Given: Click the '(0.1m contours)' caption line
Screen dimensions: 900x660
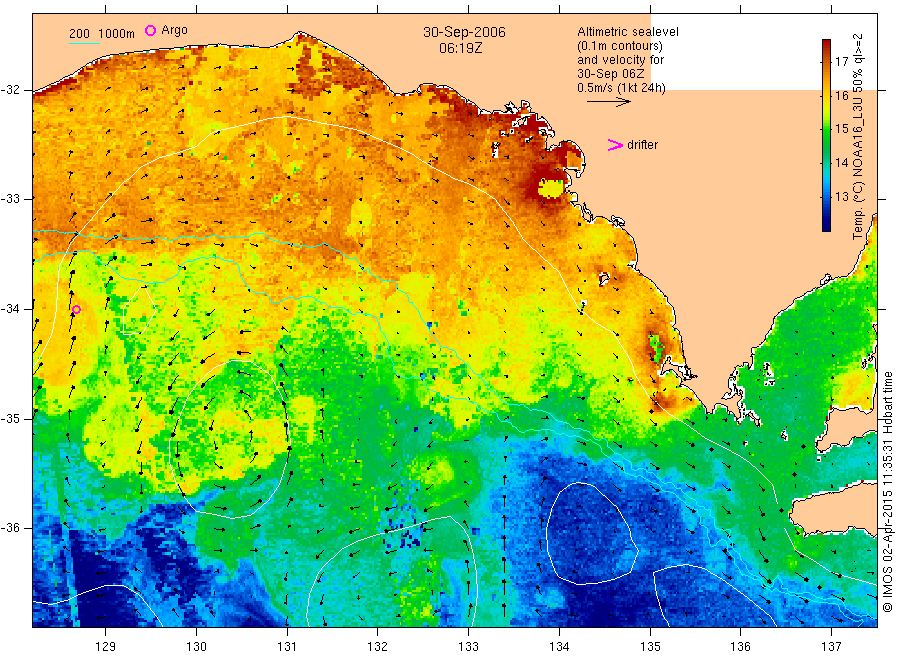Looking at the screenshot, I should [619, 46].
